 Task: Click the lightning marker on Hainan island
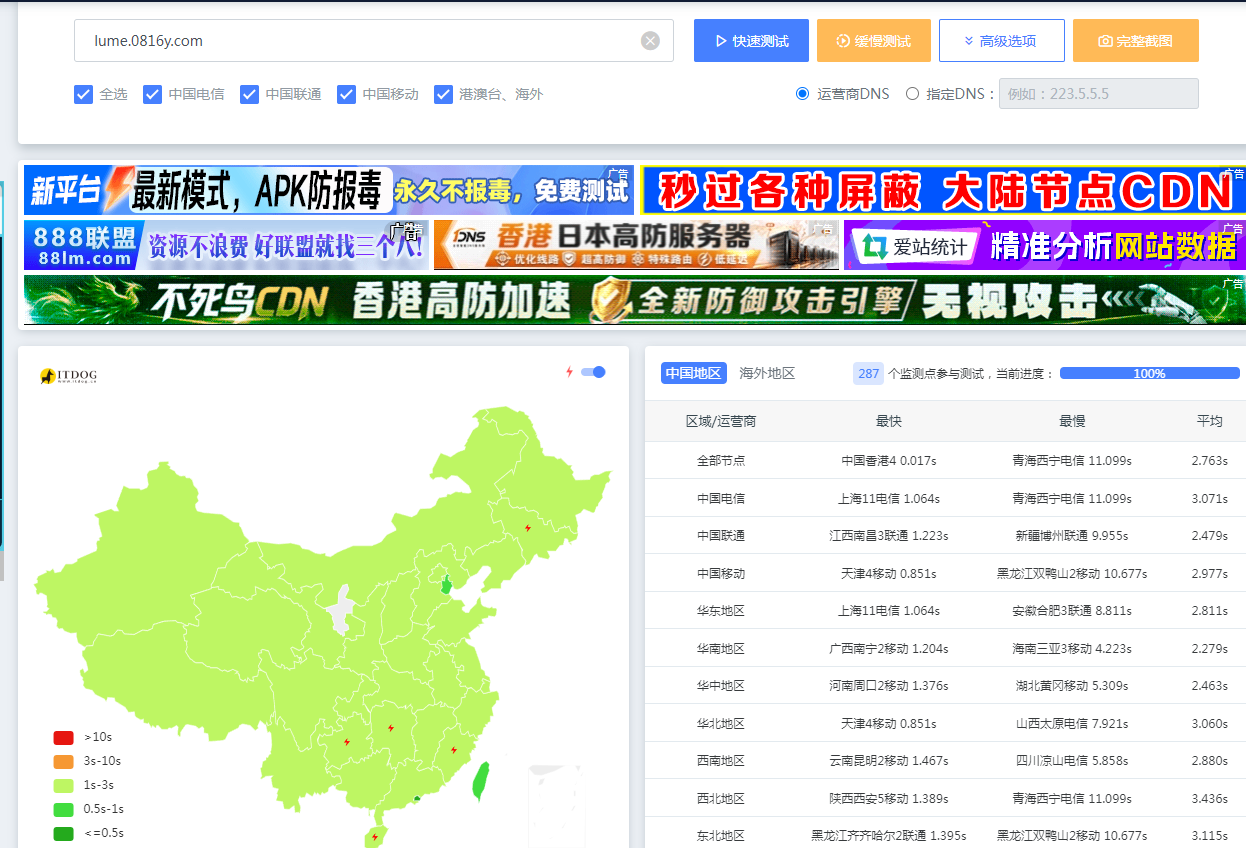click(375, 837)
